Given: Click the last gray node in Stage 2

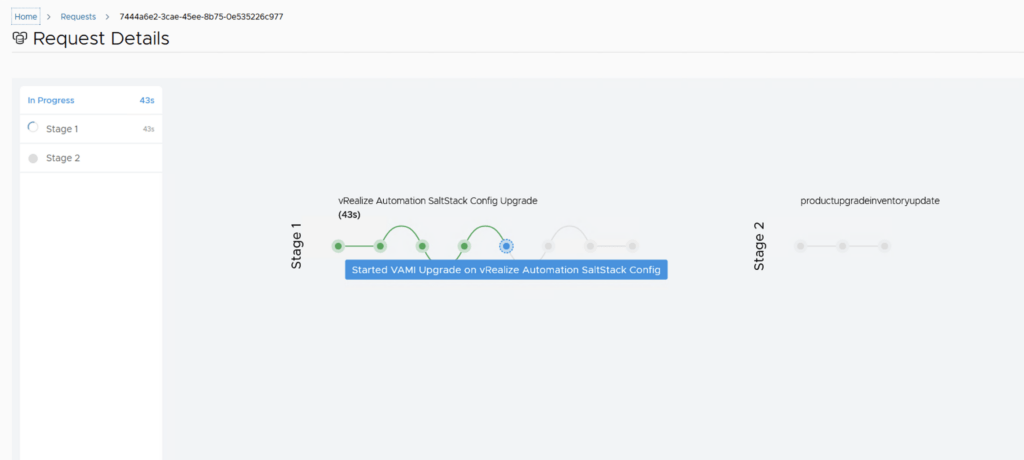Looking at the screenshot, I should [x=884, y=246].
